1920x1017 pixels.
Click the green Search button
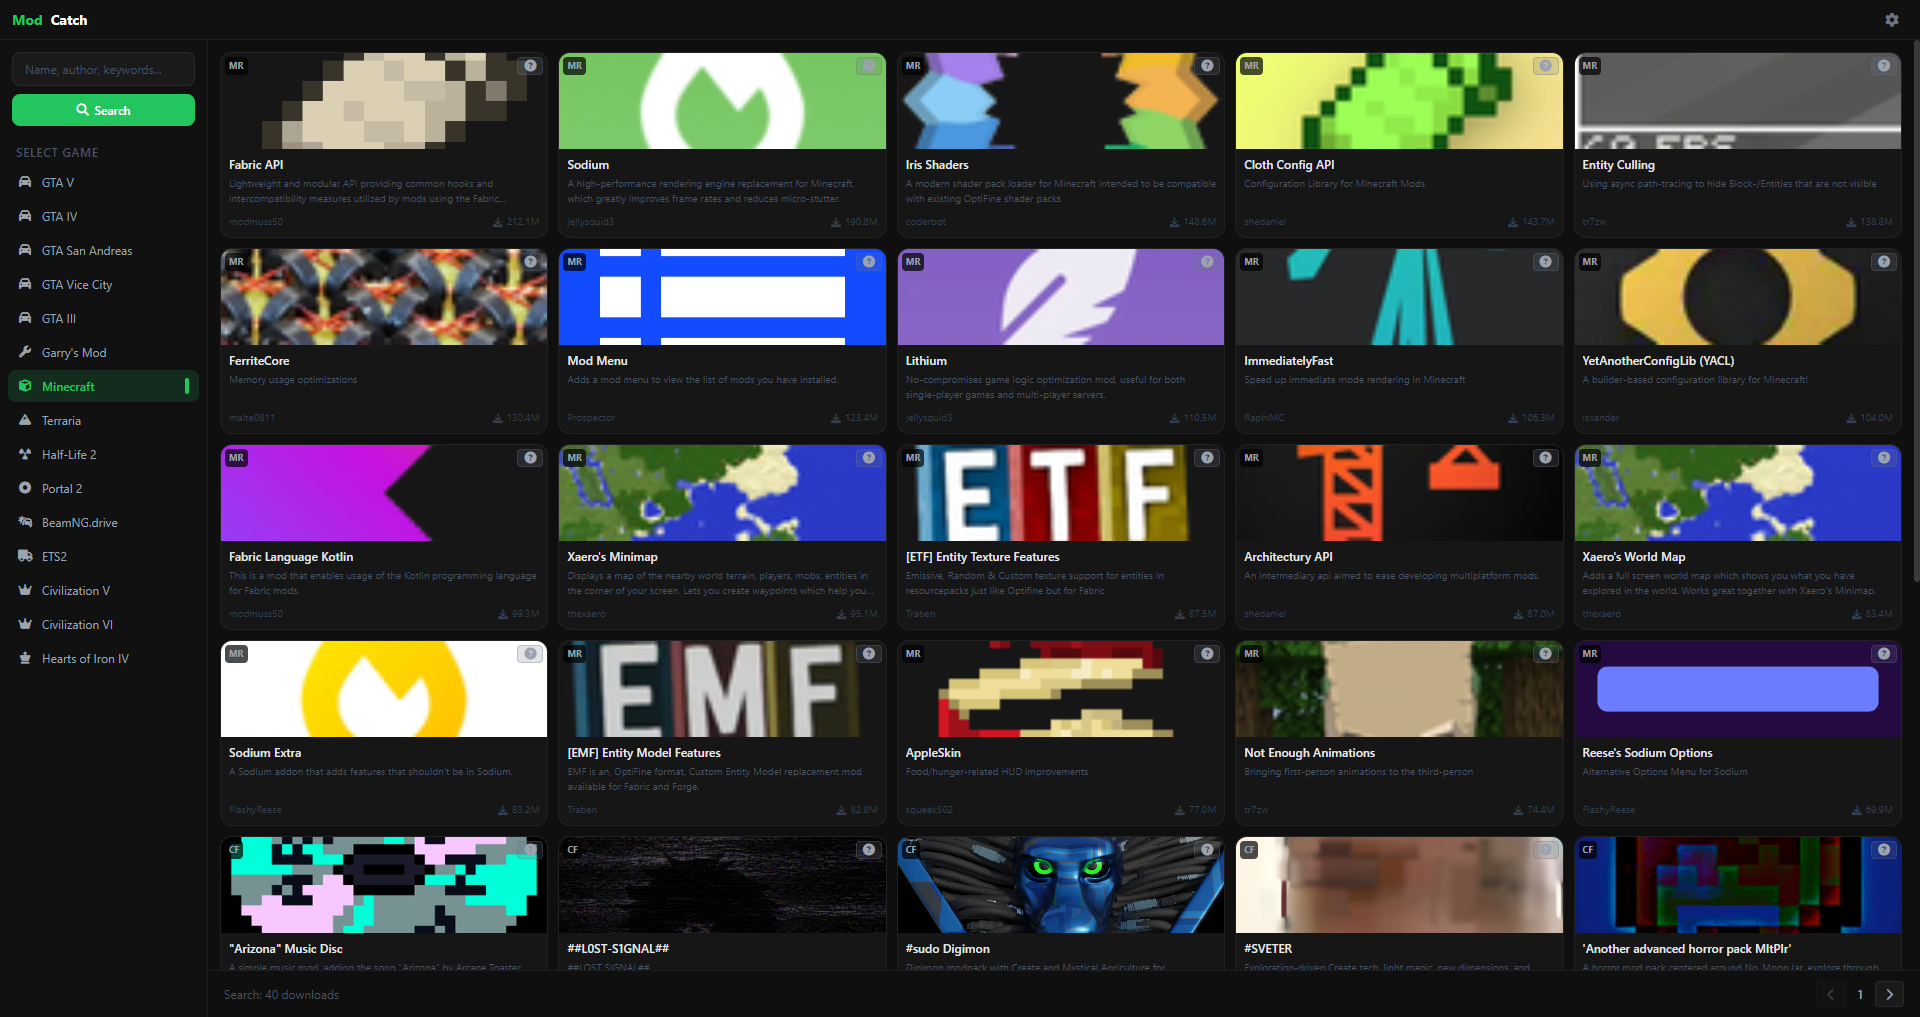click(x=103, y=110)
